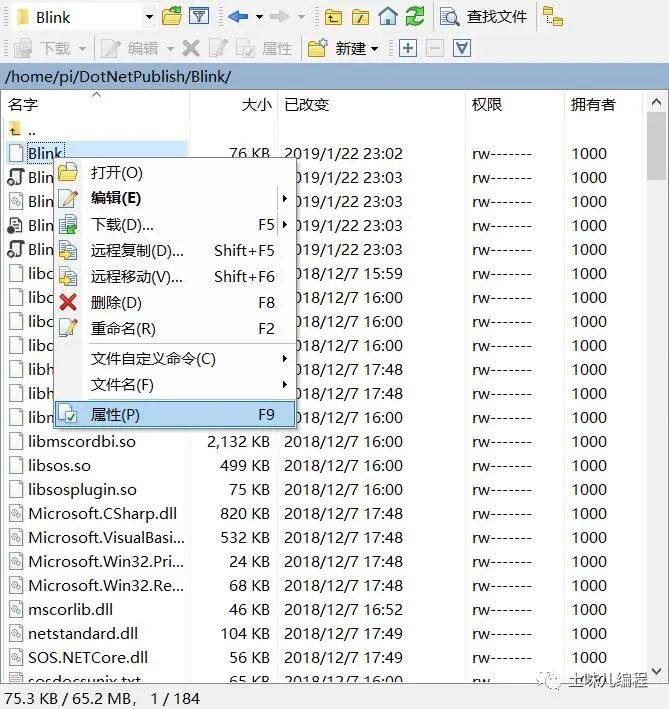Choose 远程复制(D)... menu entry
Image resolution: width=669 pixels, height=709 pixels.
coord(175,251)
